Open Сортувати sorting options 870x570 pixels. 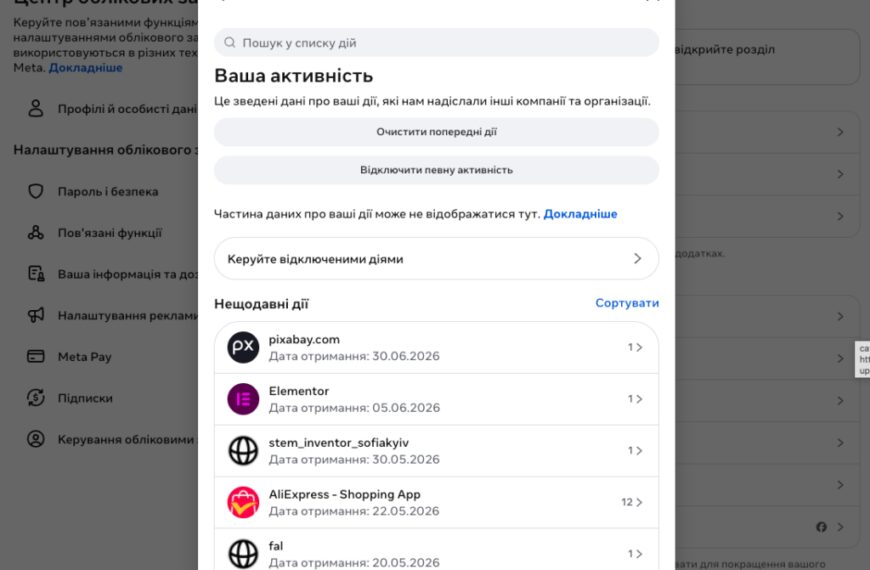click(x=627, y=303)
